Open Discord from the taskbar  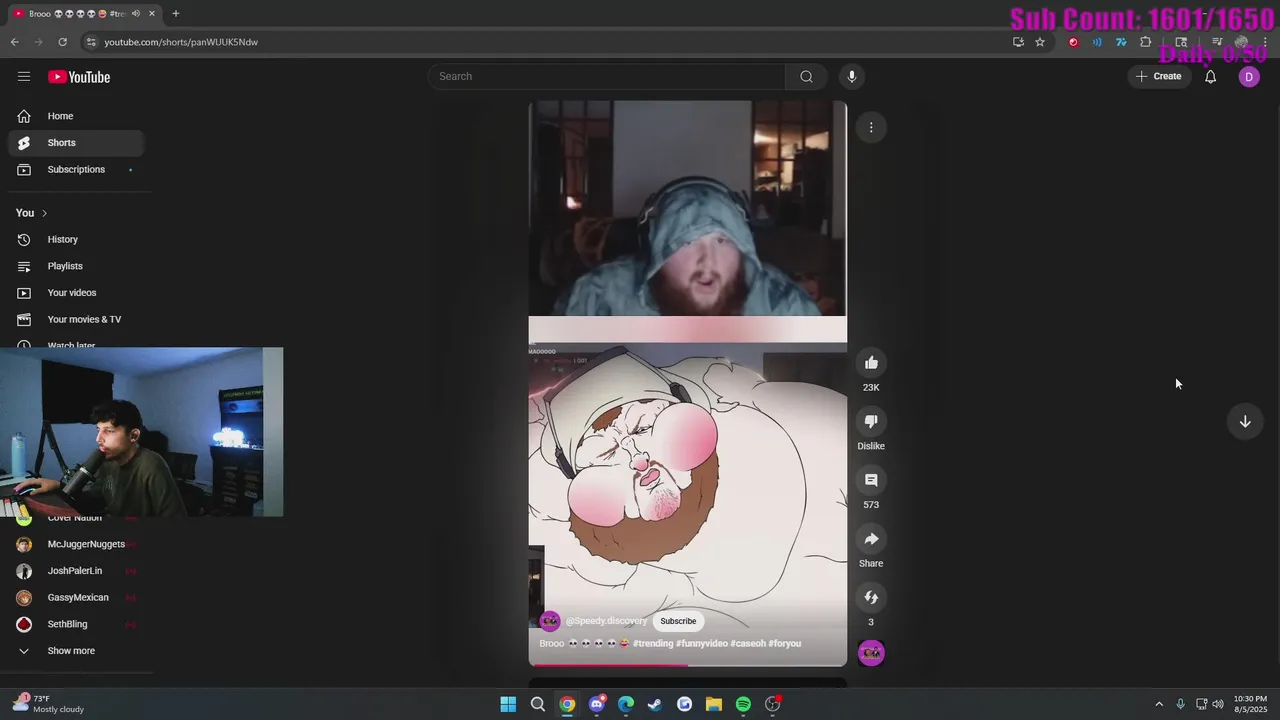[x=597, y=704]
